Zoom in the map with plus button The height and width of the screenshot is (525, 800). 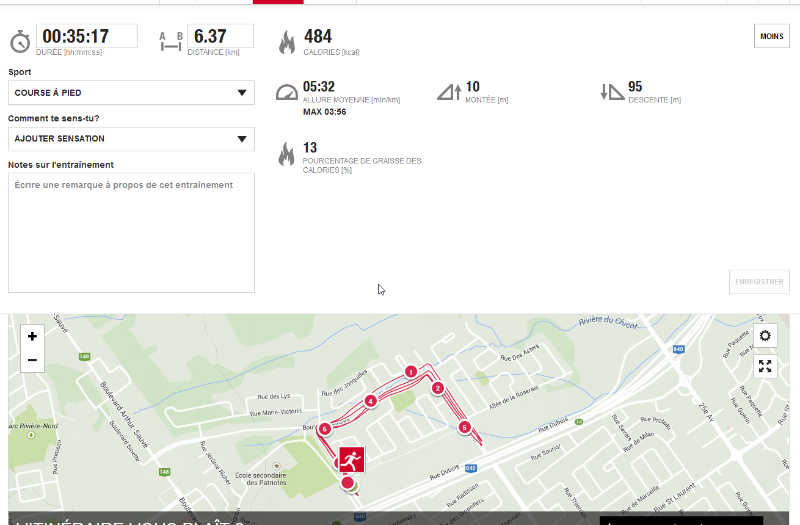click(x=32, y=336)
